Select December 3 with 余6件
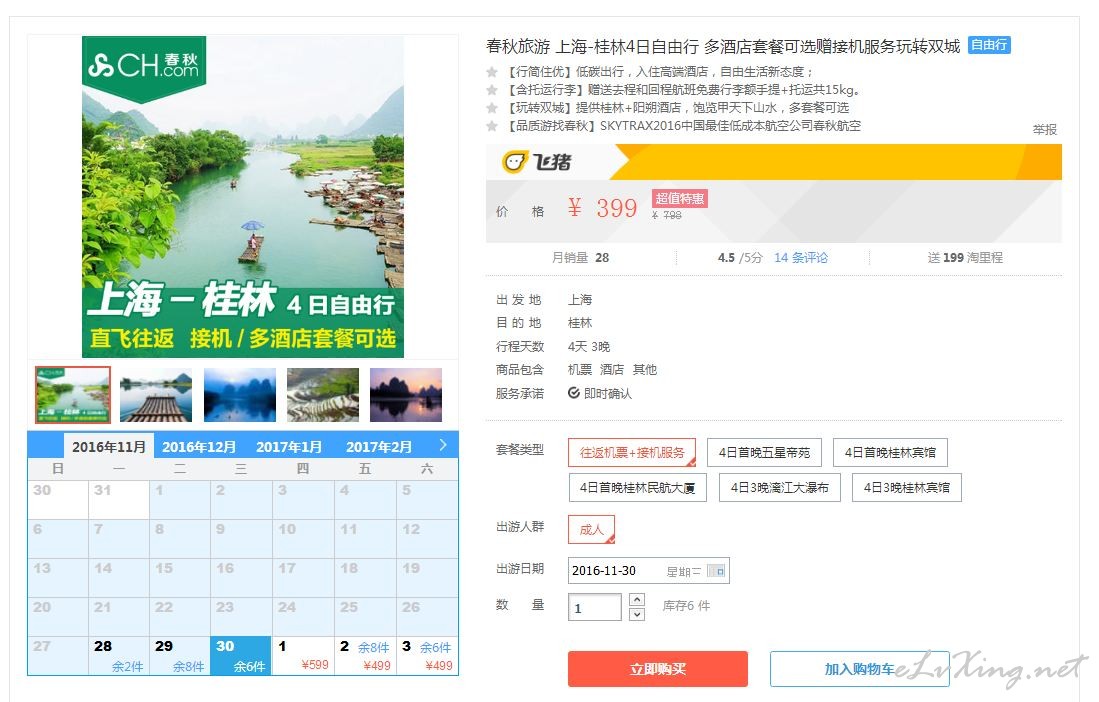This screenshot has width=1099, height=702. pyautogui.click(x=427, y=656)
